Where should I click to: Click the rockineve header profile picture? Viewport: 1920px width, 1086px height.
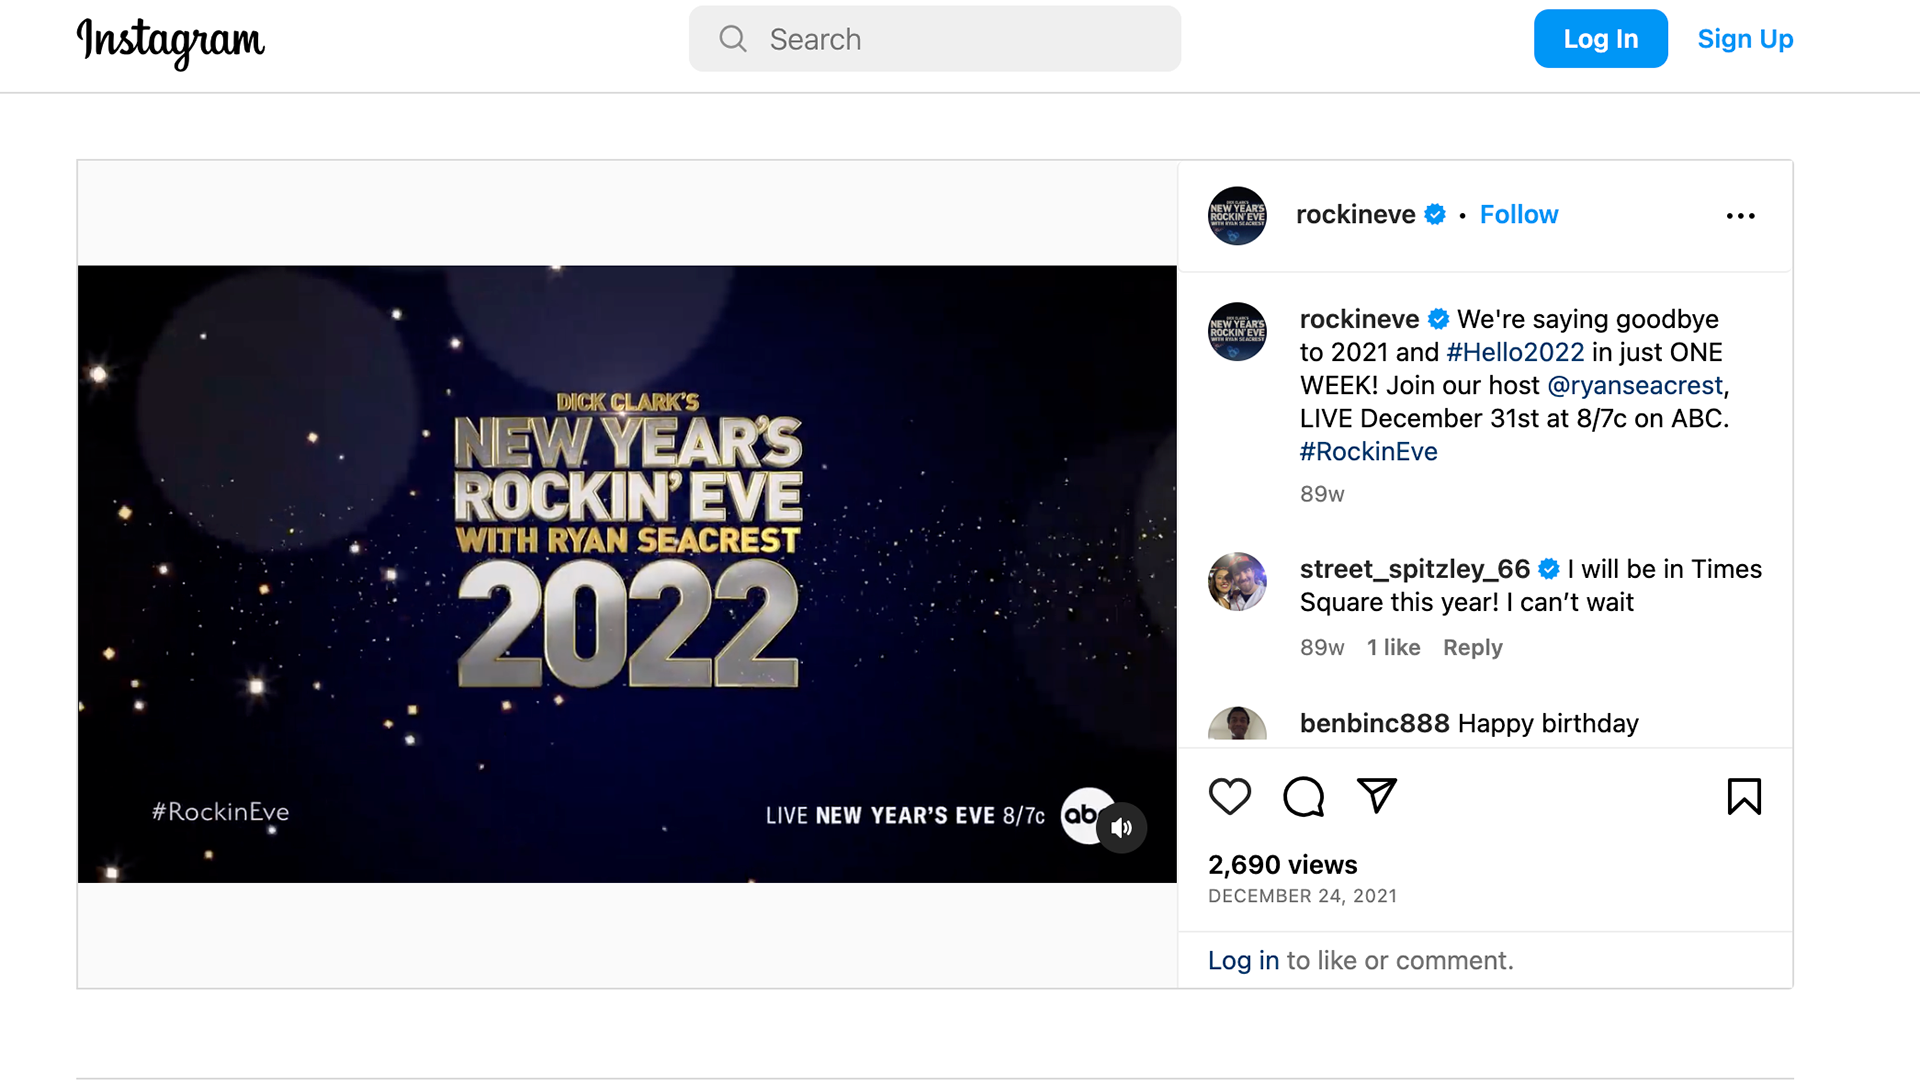[1237, 215]
